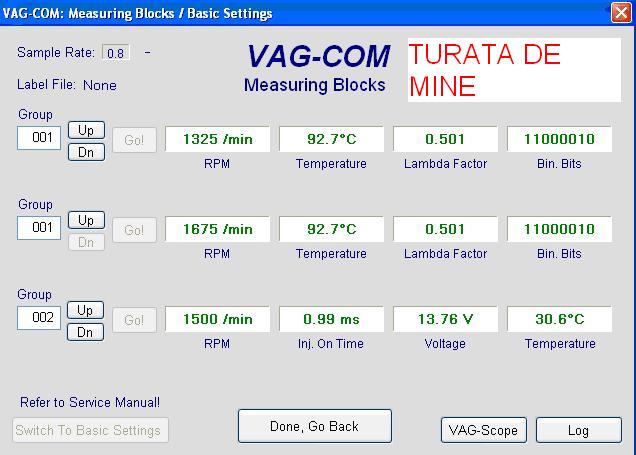This screenshot has width=636, height=455.
Task: Close the VAG-COM window
Action: coord(620,13)
